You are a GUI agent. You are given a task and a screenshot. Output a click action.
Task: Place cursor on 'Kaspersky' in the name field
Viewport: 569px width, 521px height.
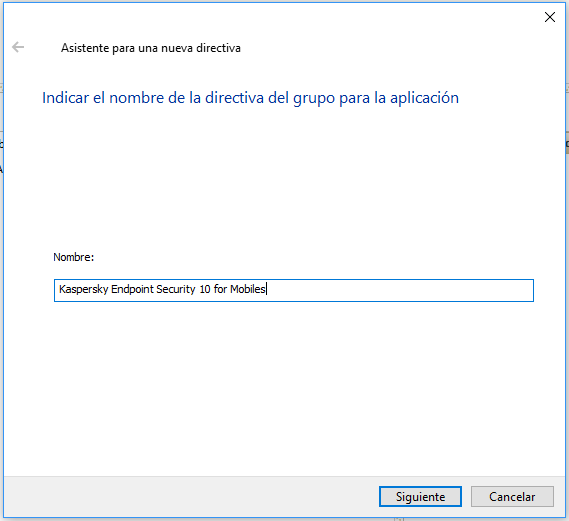pyautogui.click(x=83, y=289)
